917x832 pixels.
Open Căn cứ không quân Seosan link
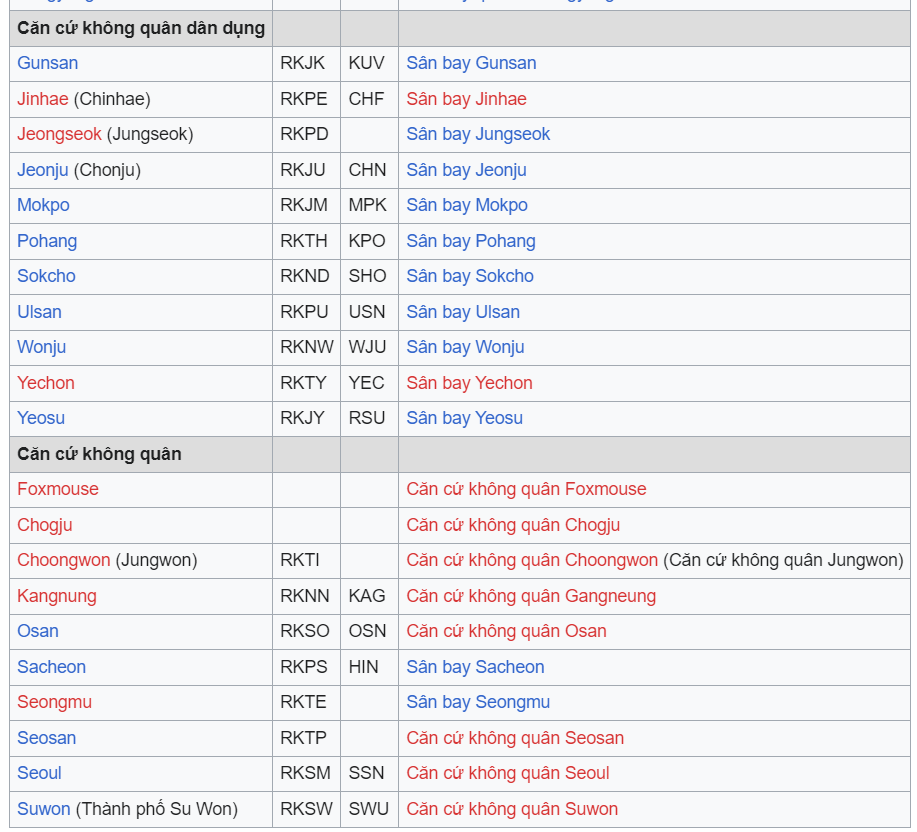(x=515, y=738)
